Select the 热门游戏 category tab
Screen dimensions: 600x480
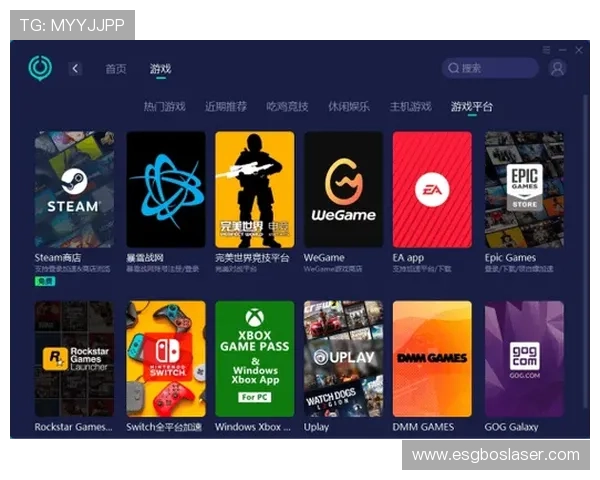[165, 106]
